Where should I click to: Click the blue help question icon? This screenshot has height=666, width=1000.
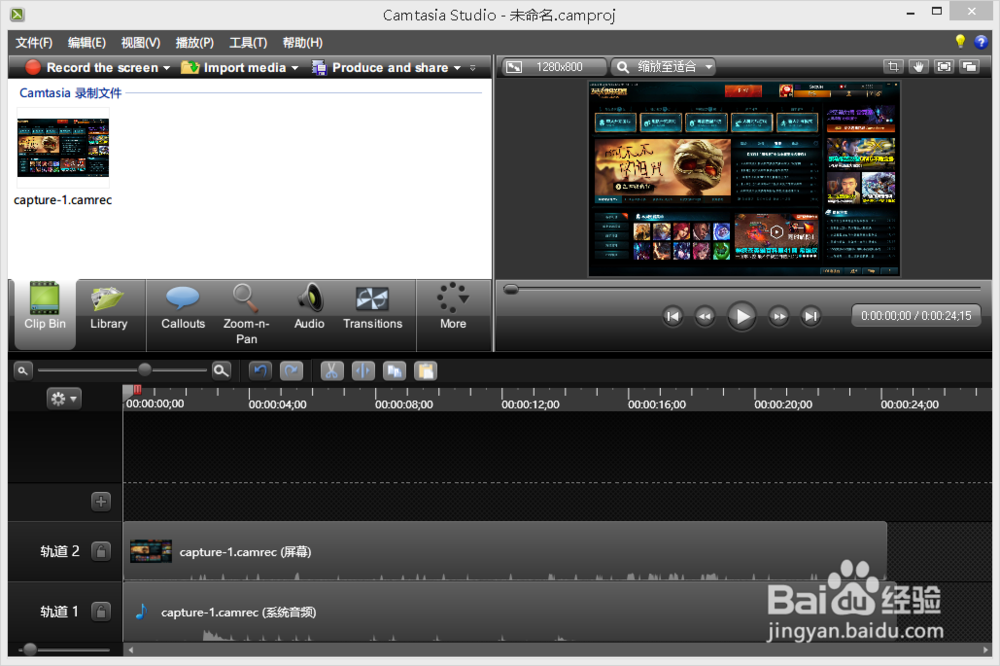coord(981,43)
